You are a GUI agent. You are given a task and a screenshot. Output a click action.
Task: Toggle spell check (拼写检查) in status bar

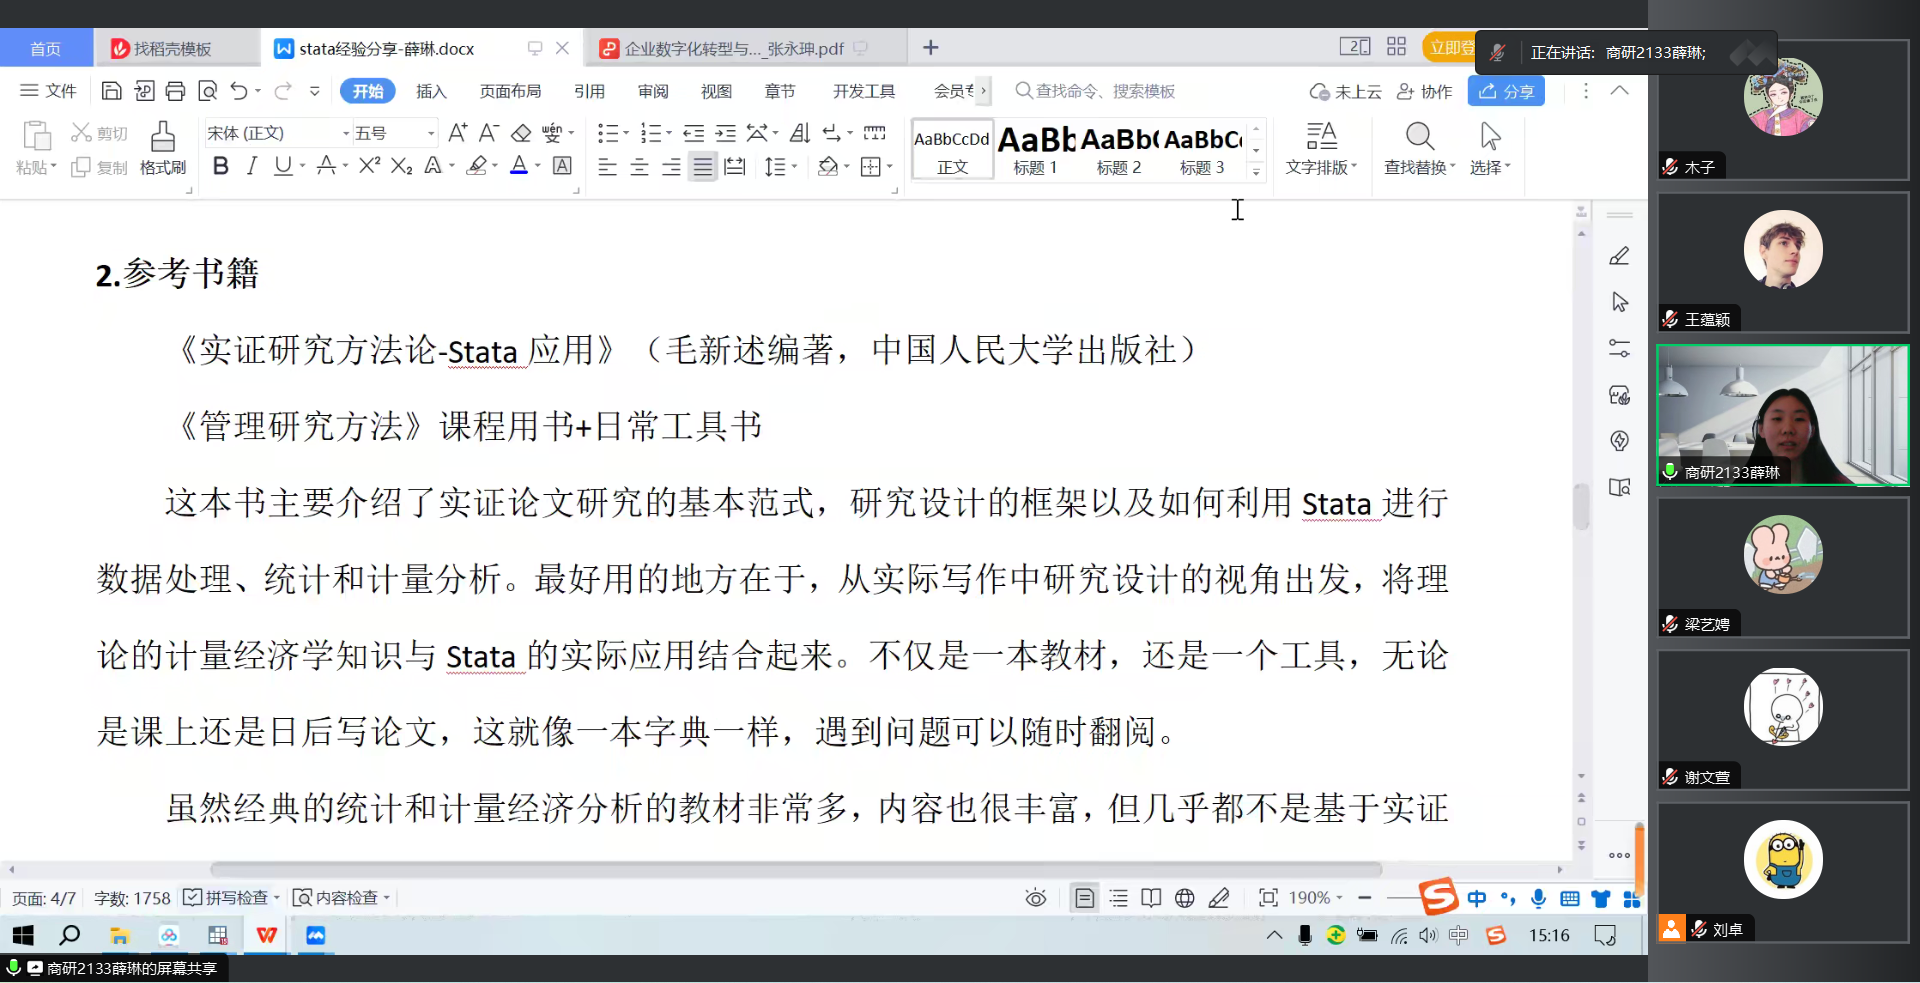pos(227,898)
